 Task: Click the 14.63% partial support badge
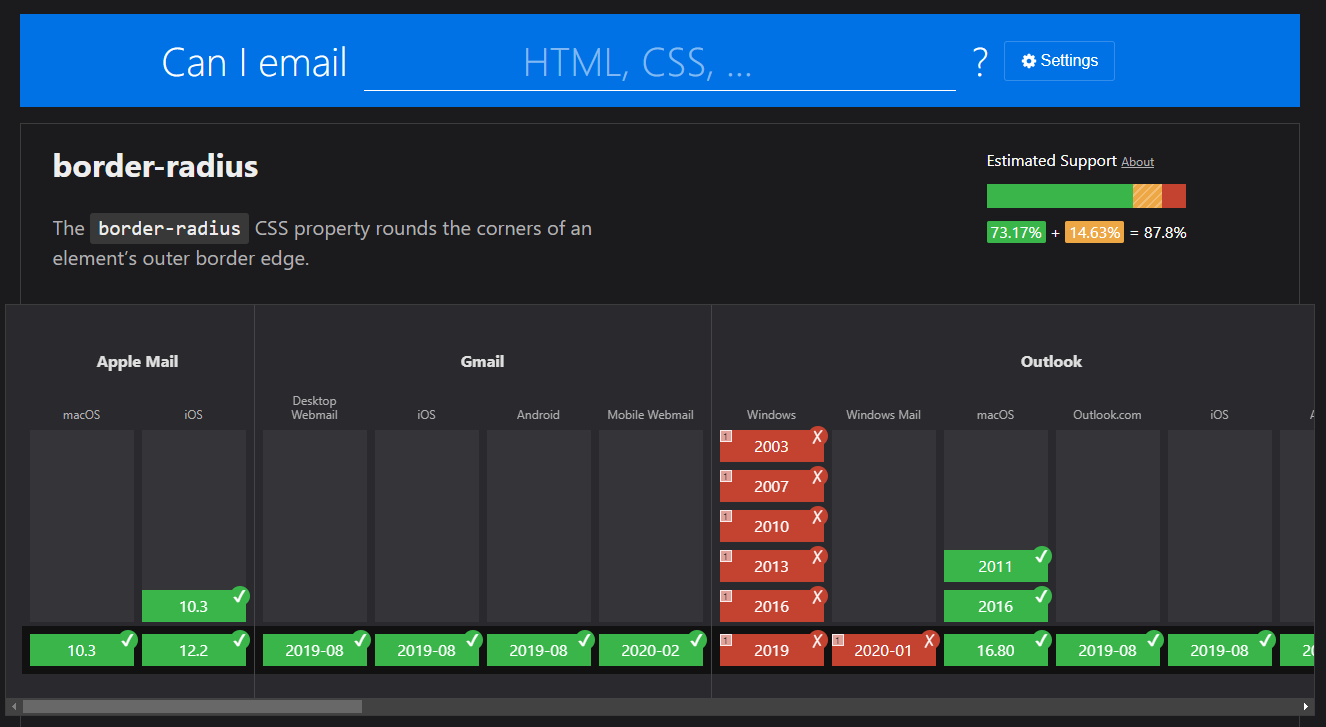coord(1094,233)
